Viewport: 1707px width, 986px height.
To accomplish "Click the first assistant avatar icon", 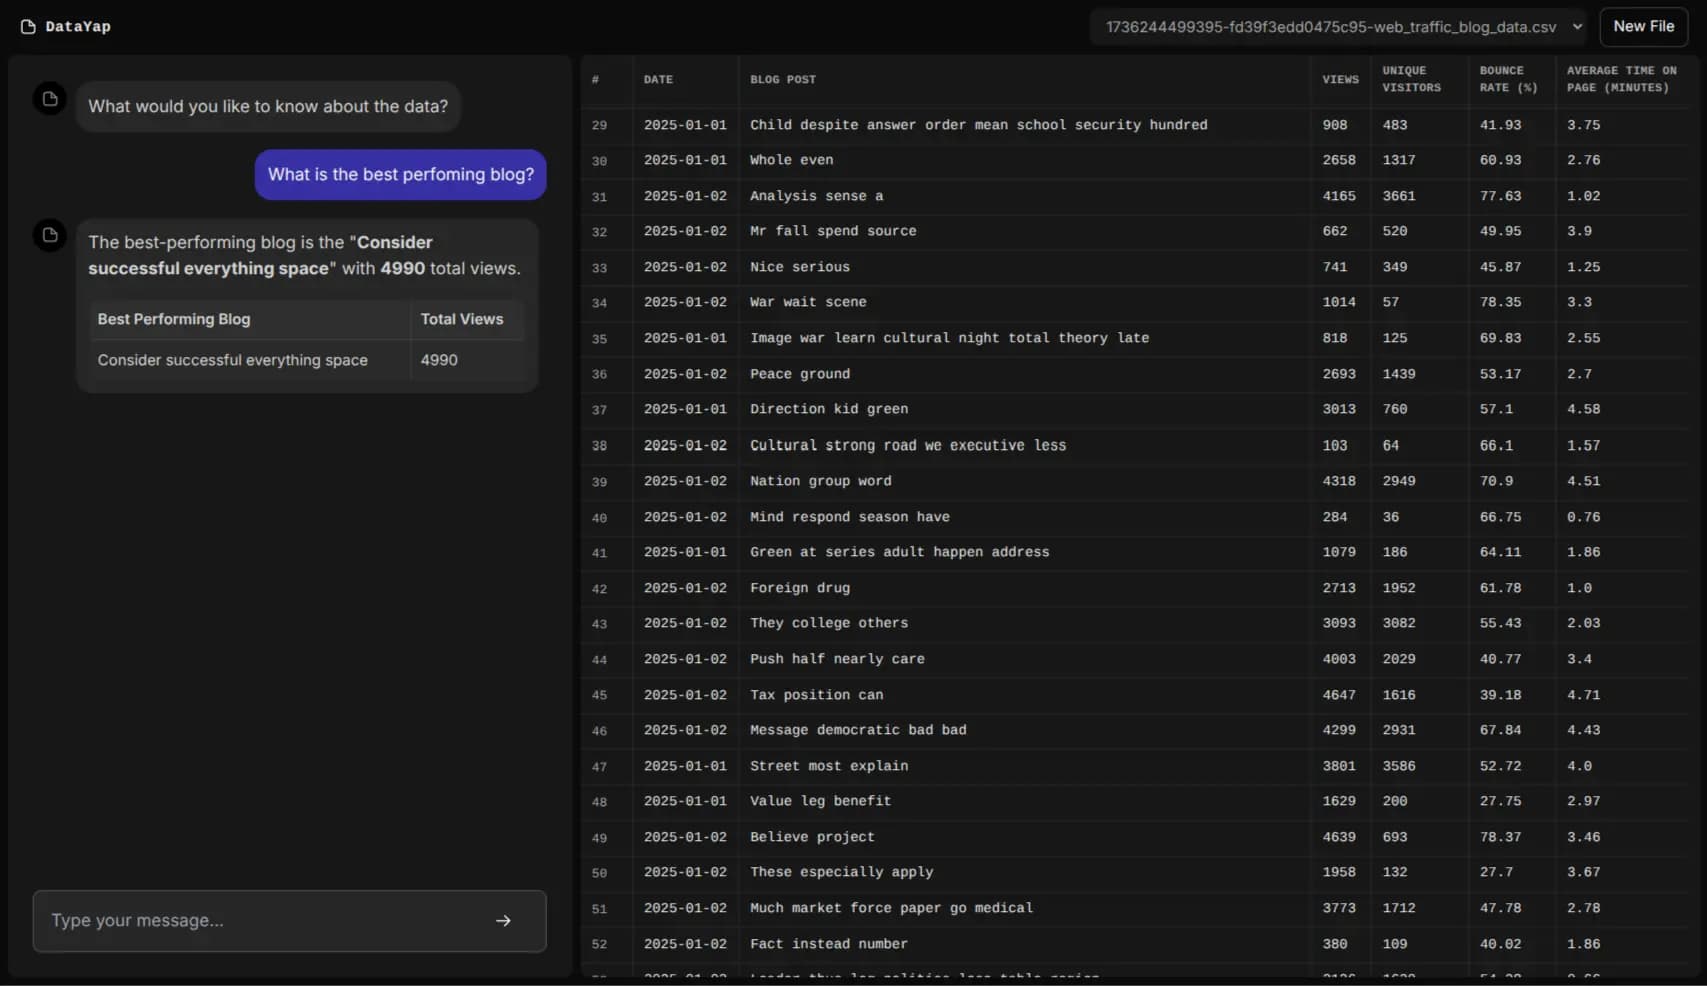I will pyautogui.click(x=50, y=99).
